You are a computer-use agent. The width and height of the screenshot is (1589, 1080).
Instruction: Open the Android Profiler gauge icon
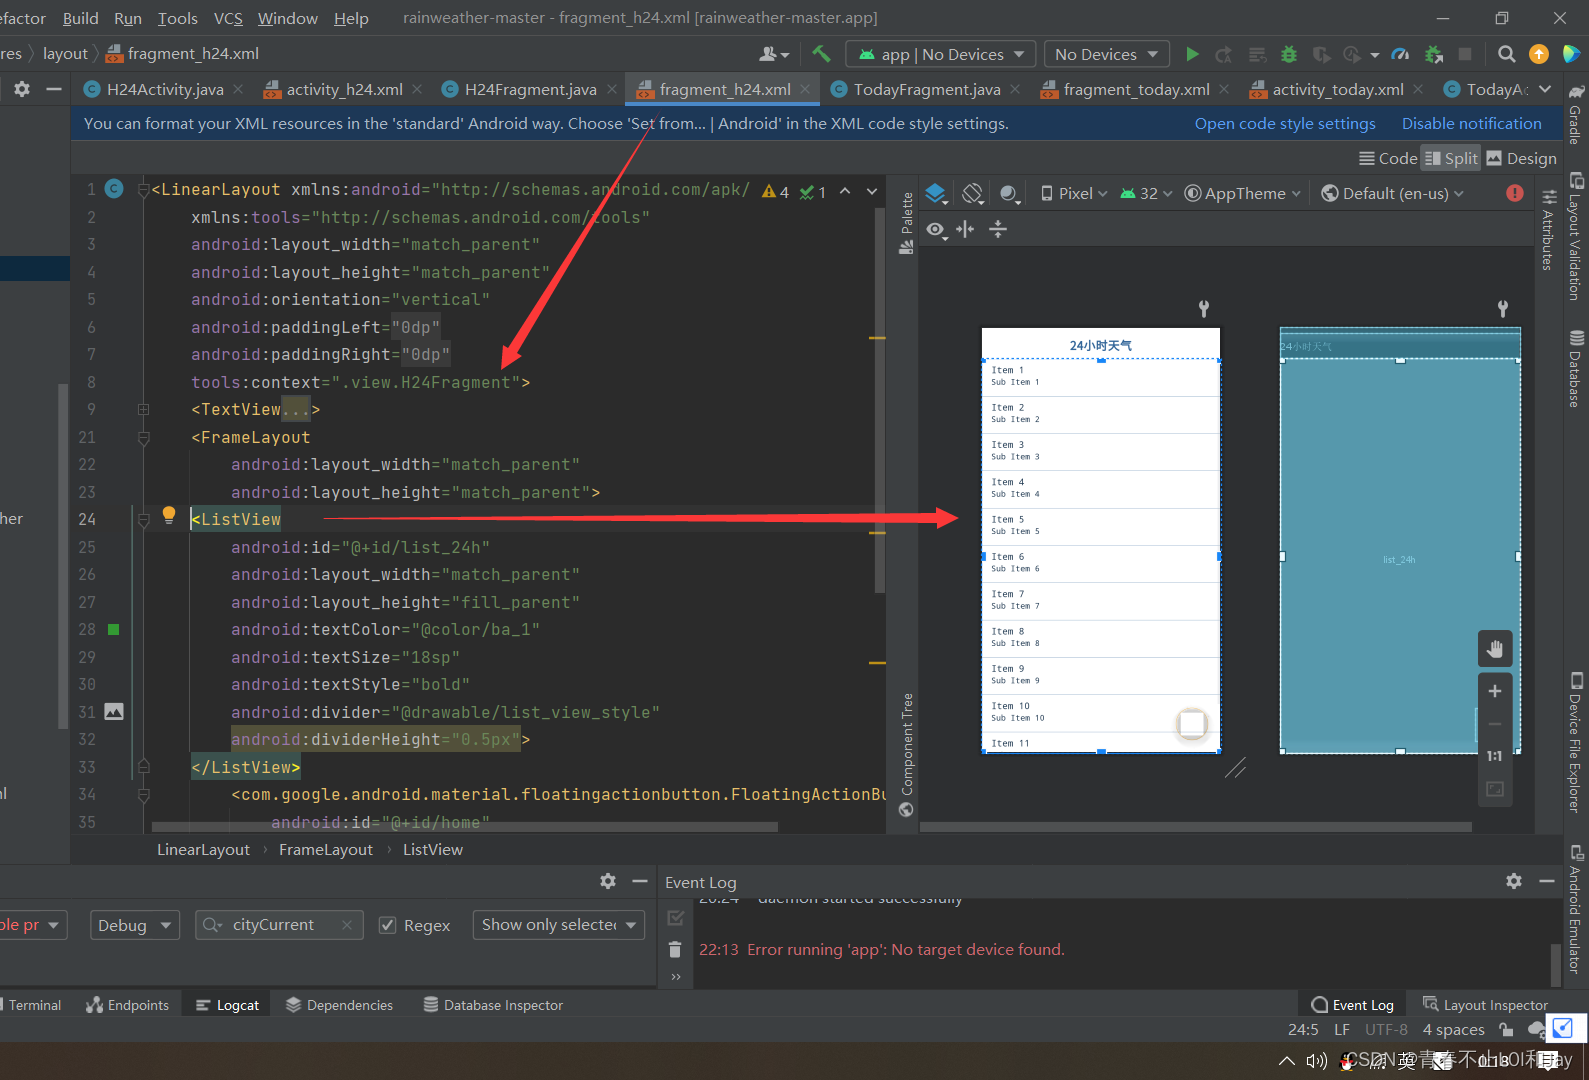click(1401, 54)
